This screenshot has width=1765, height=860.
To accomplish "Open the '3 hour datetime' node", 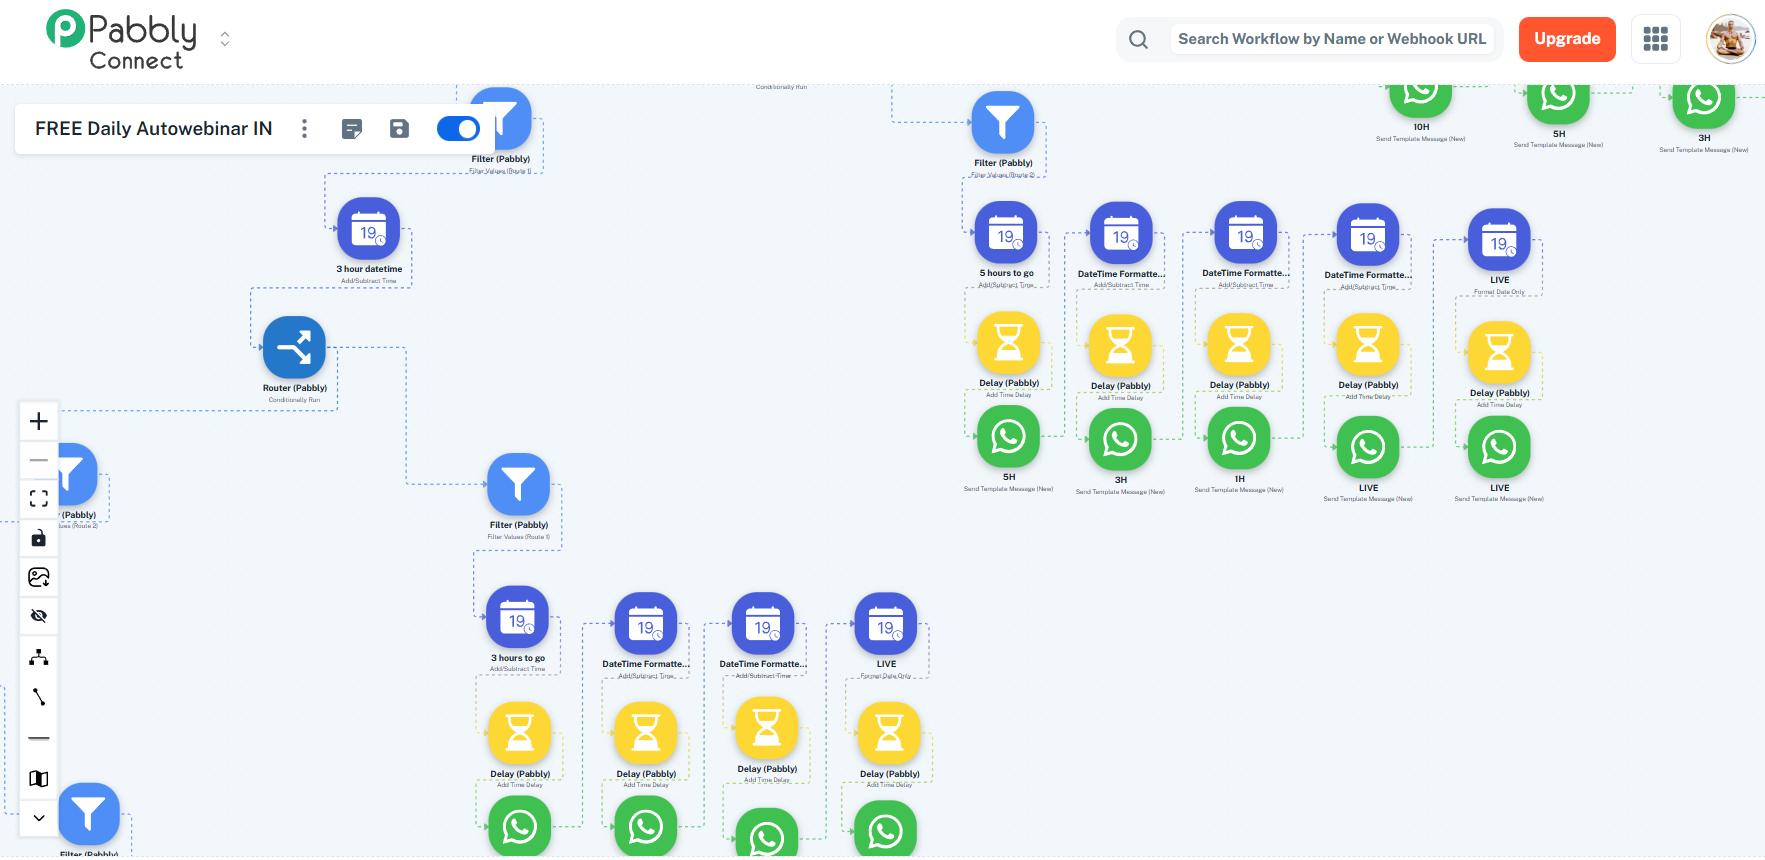I will click(x=368, y=229).
